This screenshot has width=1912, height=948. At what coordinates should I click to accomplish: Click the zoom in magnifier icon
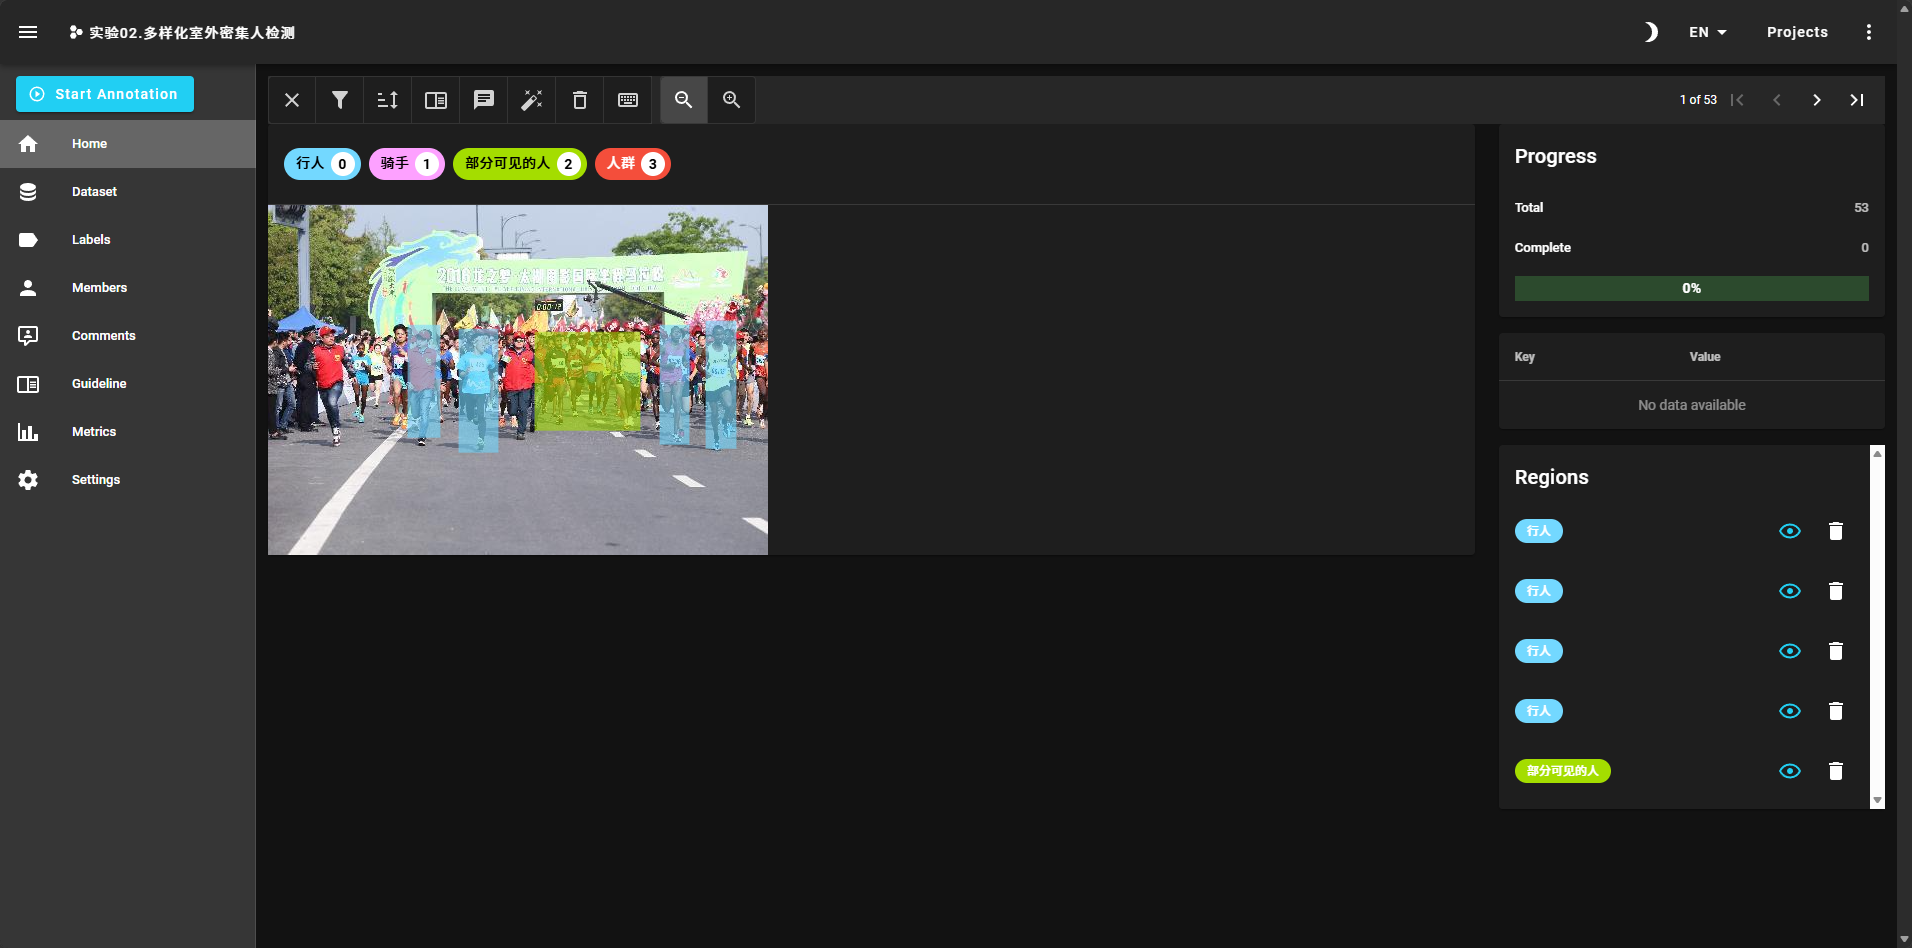coord(732,100)
